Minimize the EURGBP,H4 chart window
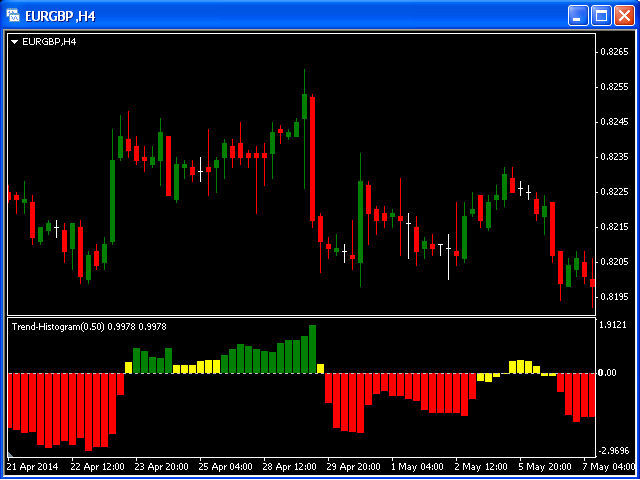This screenshot has width=640, height=480. [x=579, y=15]
